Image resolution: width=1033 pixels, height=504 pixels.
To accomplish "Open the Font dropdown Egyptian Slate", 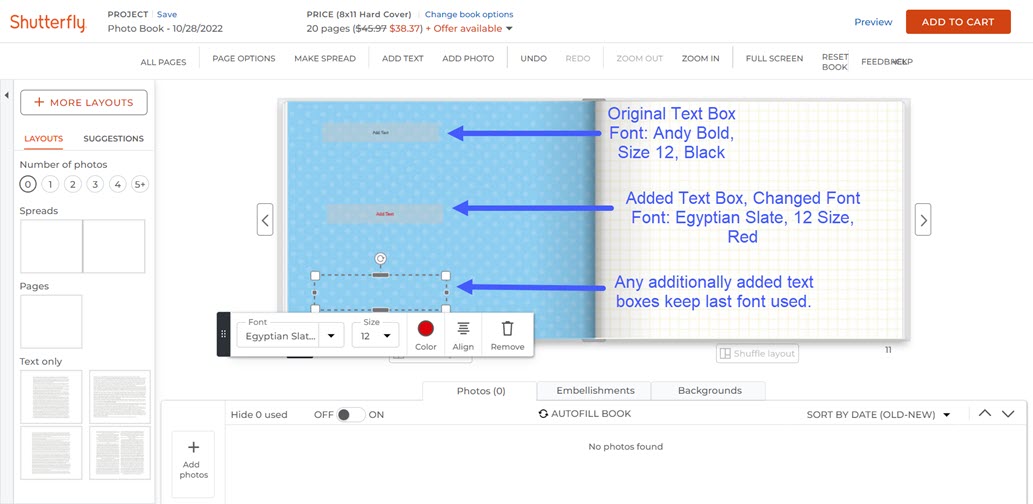I will point(290,336).
